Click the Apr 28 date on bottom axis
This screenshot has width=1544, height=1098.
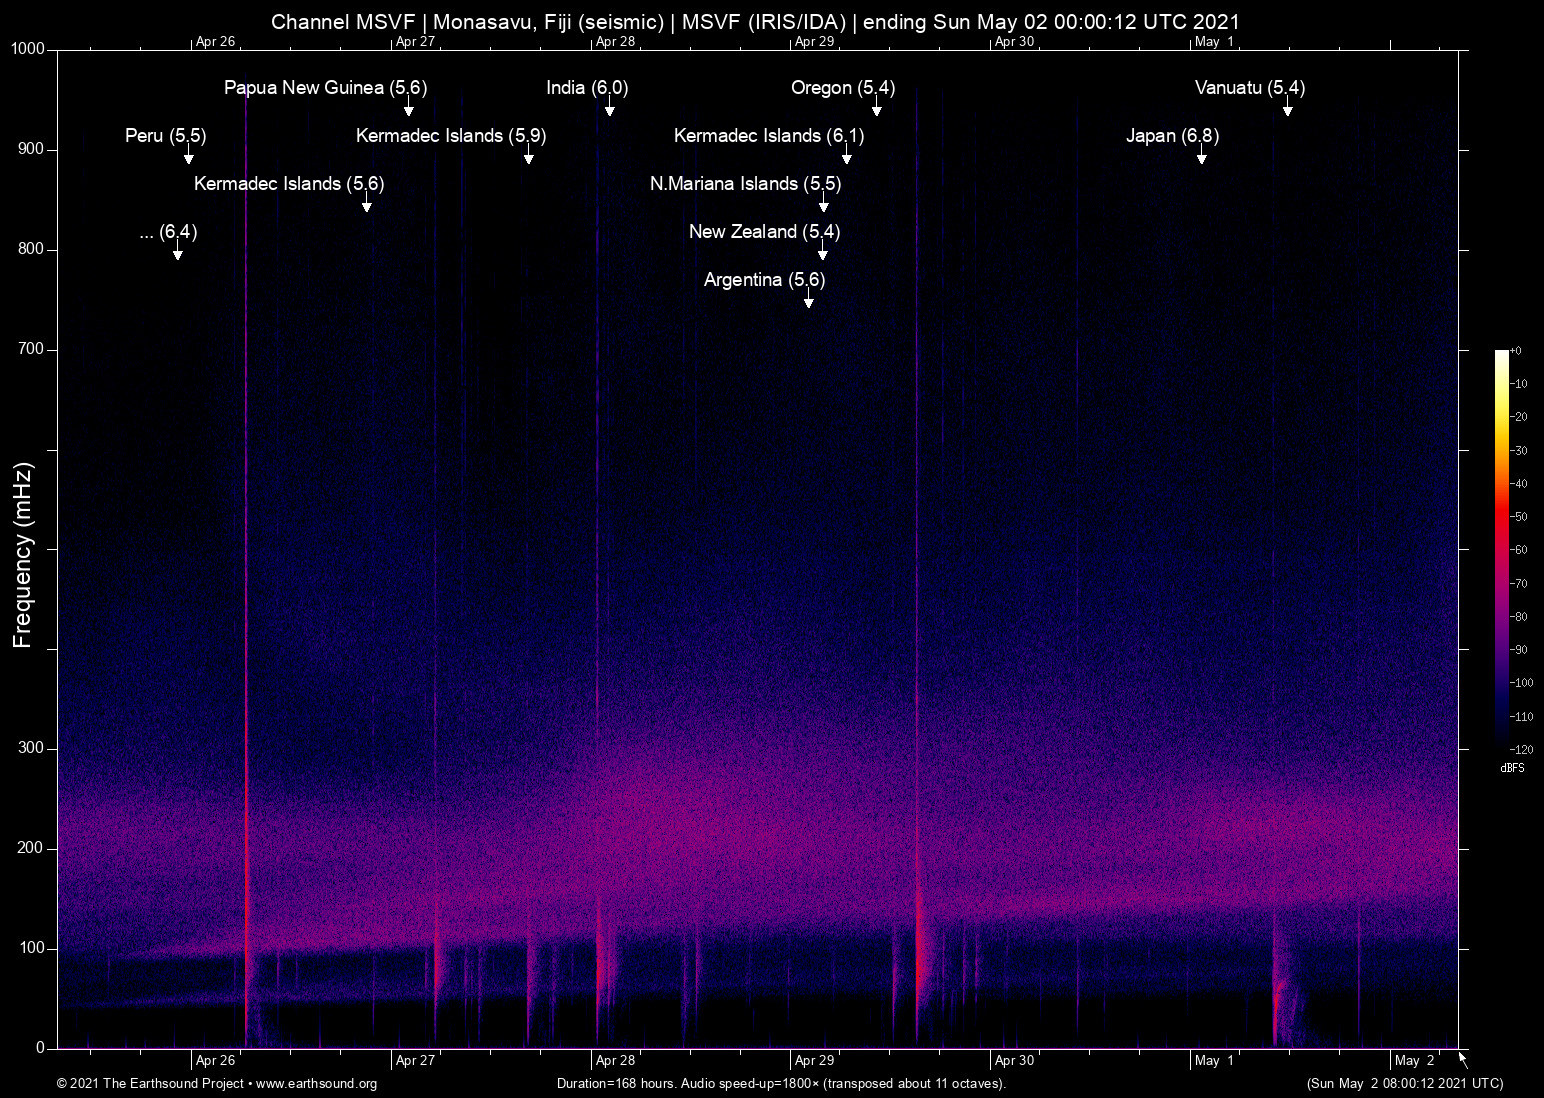point(615,1061)
